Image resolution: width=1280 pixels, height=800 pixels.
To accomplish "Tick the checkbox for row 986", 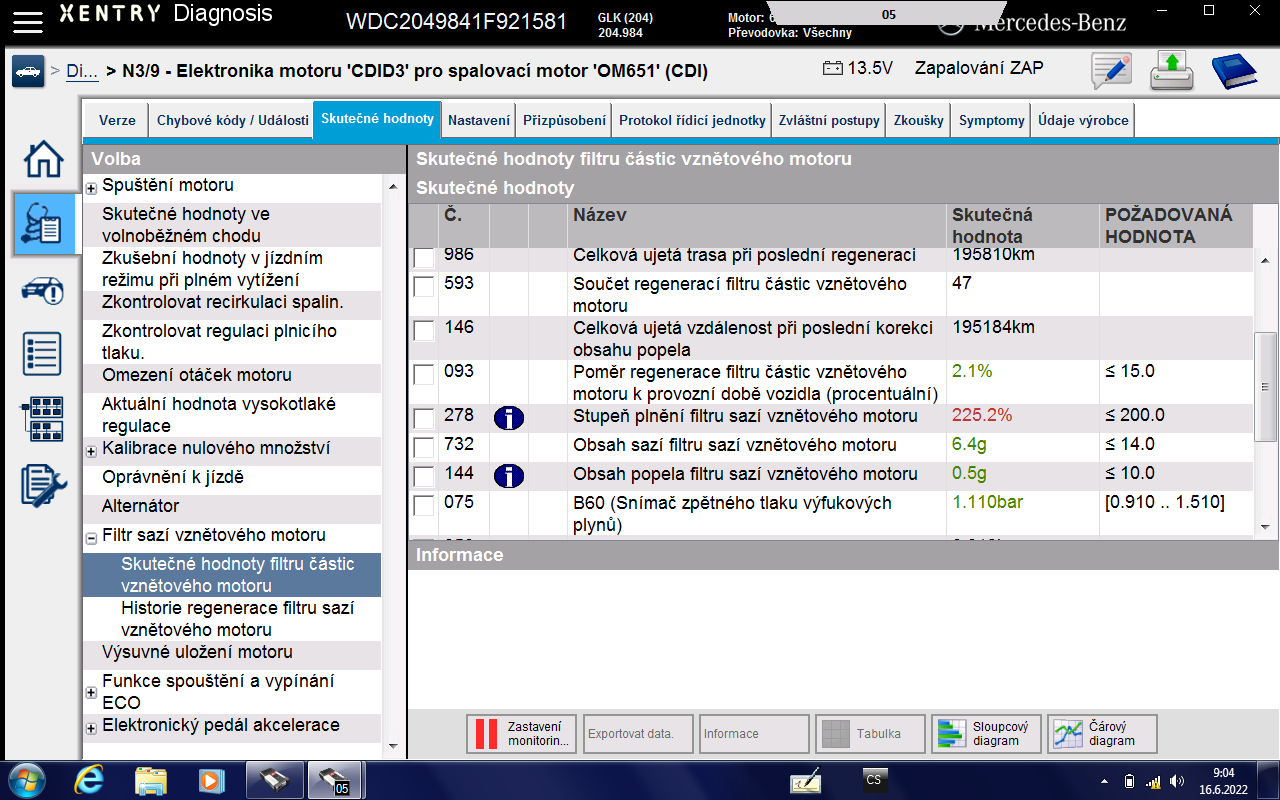I will point(424,257).
